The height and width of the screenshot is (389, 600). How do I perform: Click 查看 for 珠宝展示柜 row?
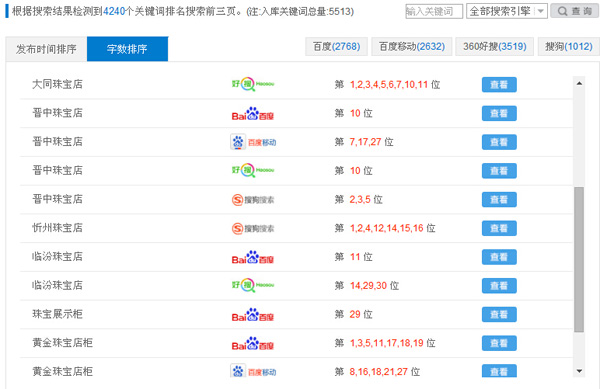coord(499,314)
